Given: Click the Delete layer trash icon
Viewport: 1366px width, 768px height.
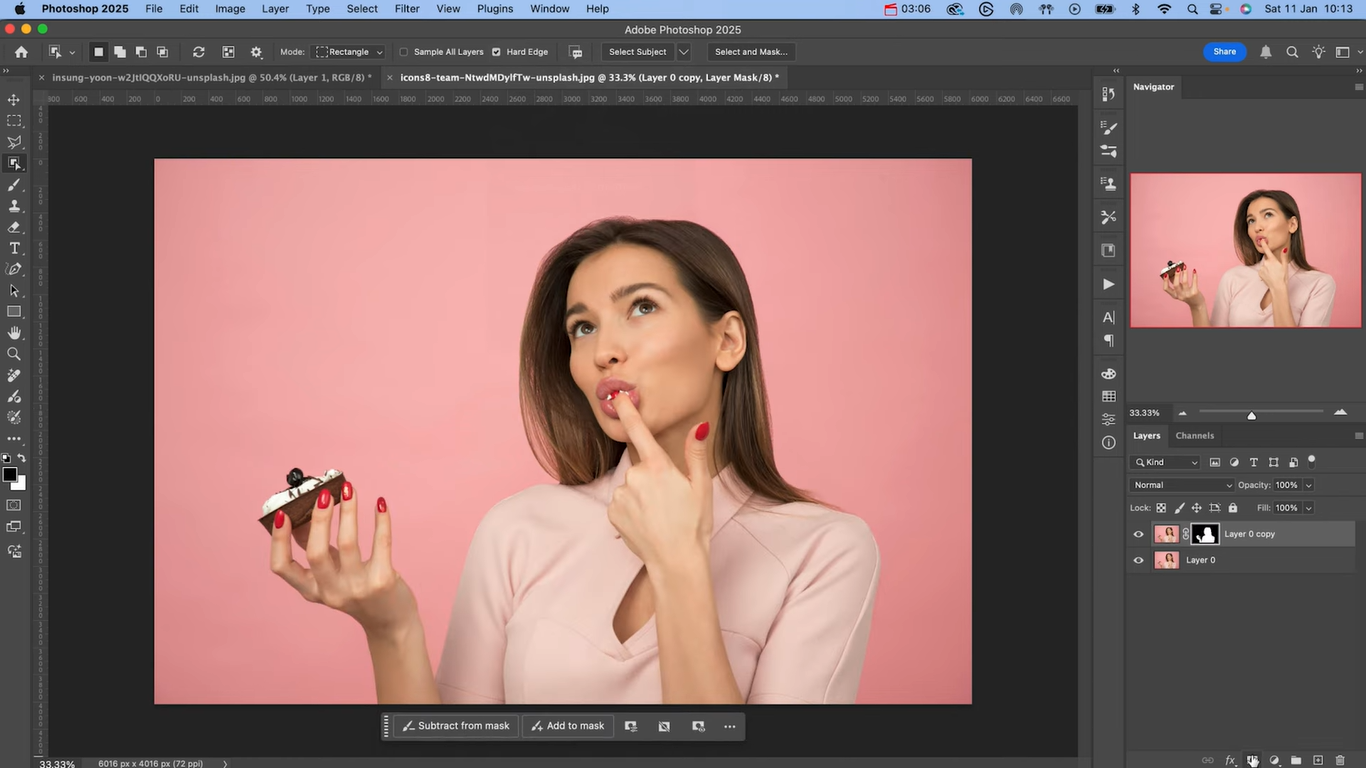Looking at the screenshot, I should pos(1338,760).
